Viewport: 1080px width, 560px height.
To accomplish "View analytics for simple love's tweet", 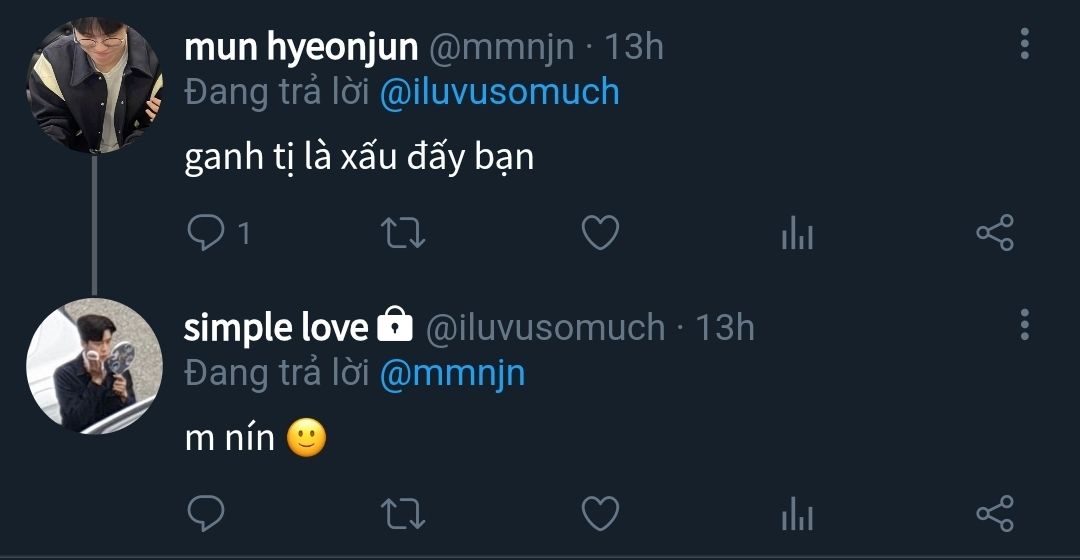I will click(x=796, y=515).
